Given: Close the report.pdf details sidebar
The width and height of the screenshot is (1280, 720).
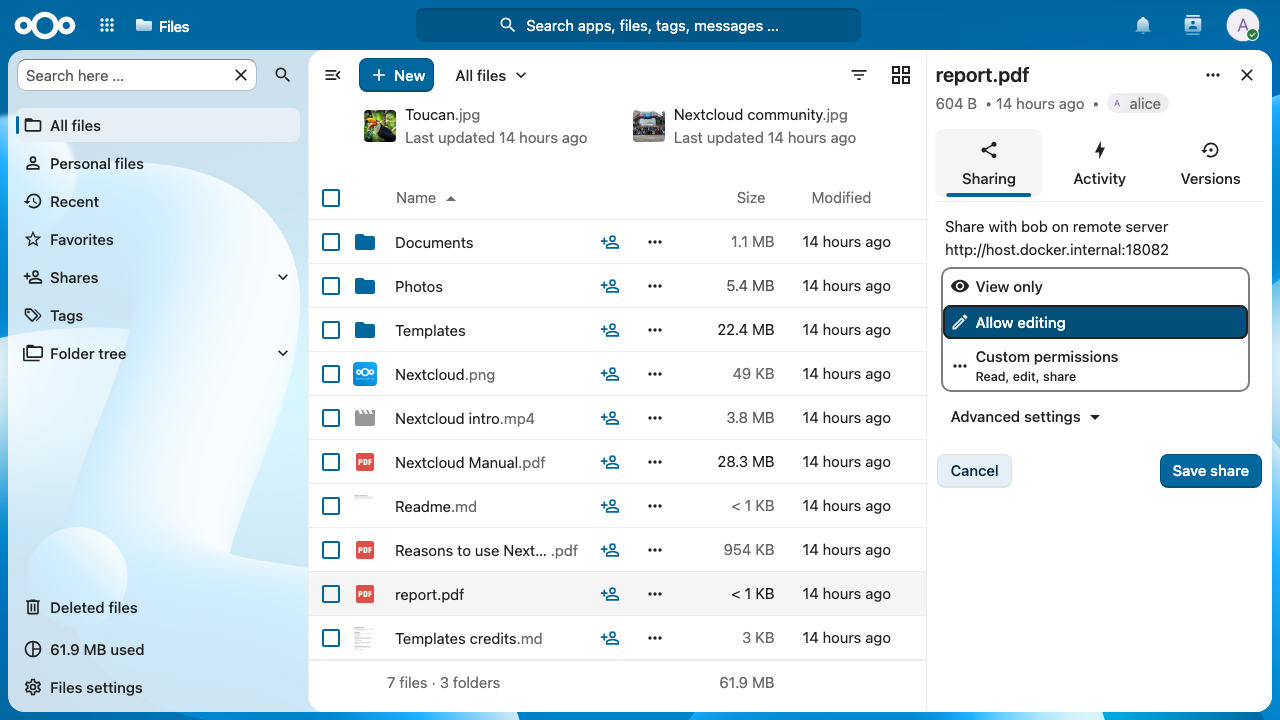Looking at the screenshot, I should coord(1247,75).
